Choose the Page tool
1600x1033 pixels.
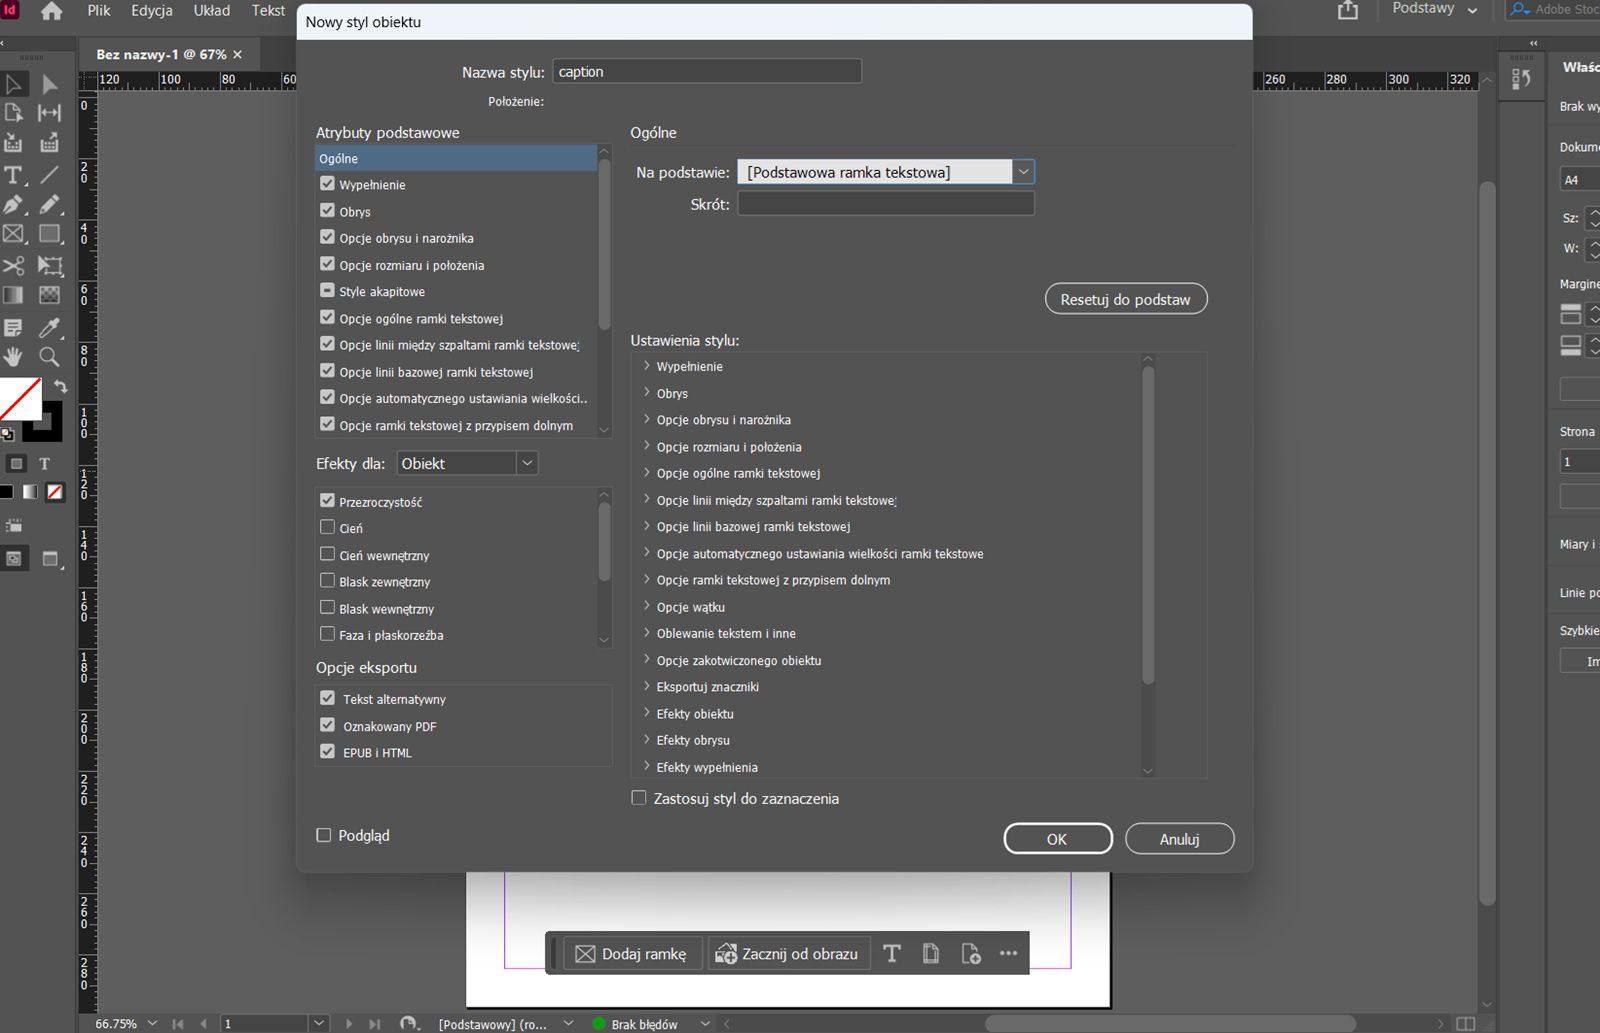pos(14,113)
